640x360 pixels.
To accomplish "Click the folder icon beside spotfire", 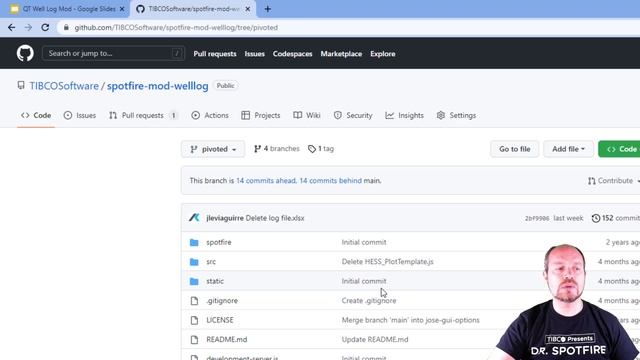I will pyautogui.click(x=194, y=242).
